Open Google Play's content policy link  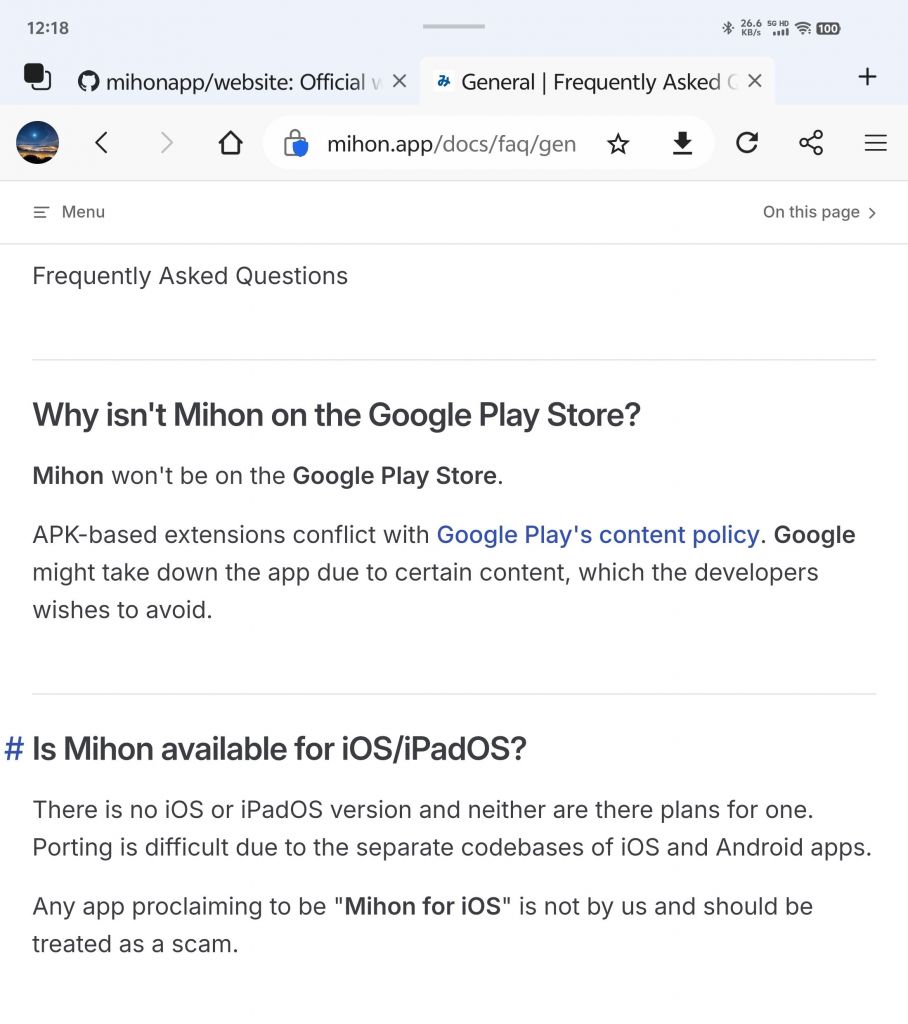tap(597, 535)
